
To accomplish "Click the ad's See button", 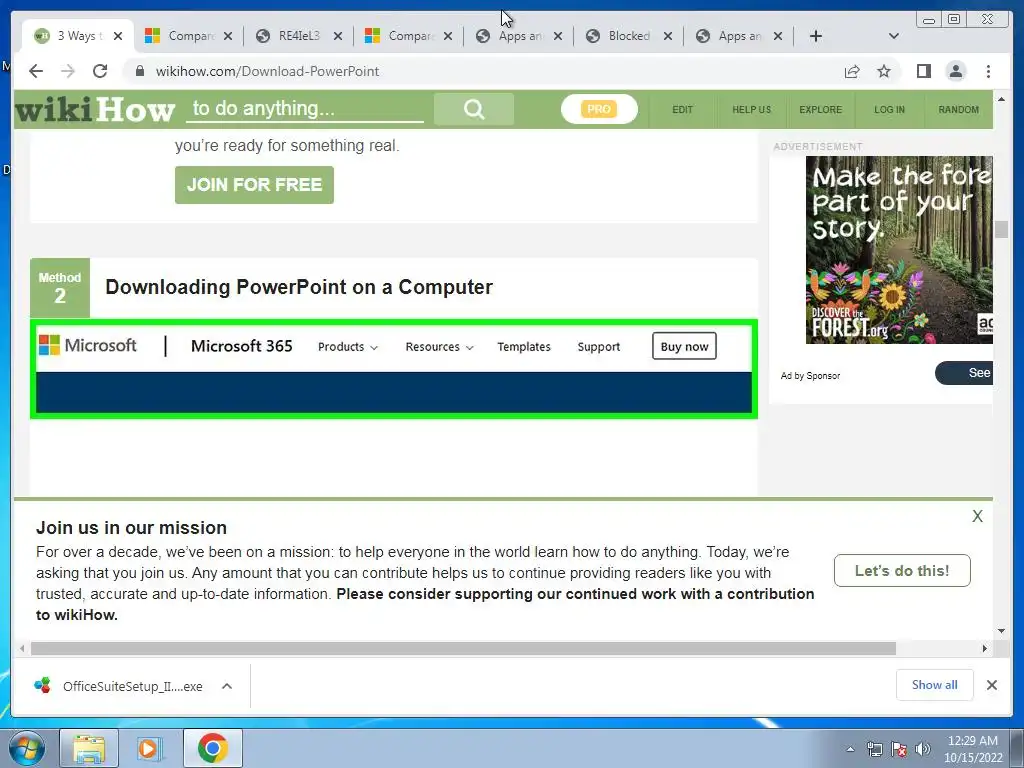I will [x=965, y=373].
